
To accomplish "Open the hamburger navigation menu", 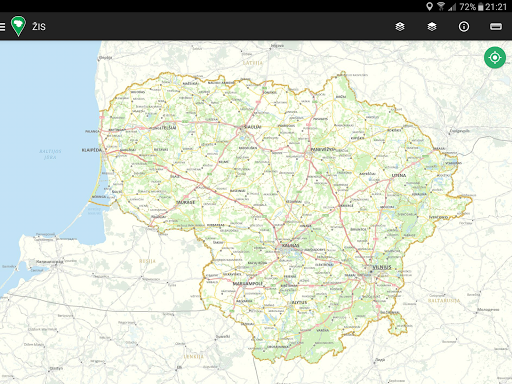I will coord(2,27).
